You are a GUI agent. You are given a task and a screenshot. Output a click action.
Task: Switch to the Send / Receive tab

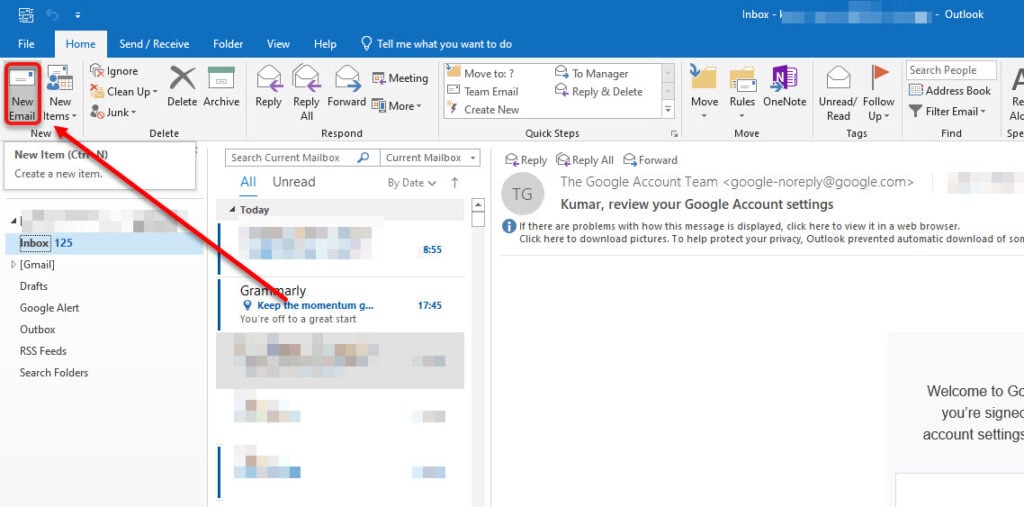[x=154, y=44]
